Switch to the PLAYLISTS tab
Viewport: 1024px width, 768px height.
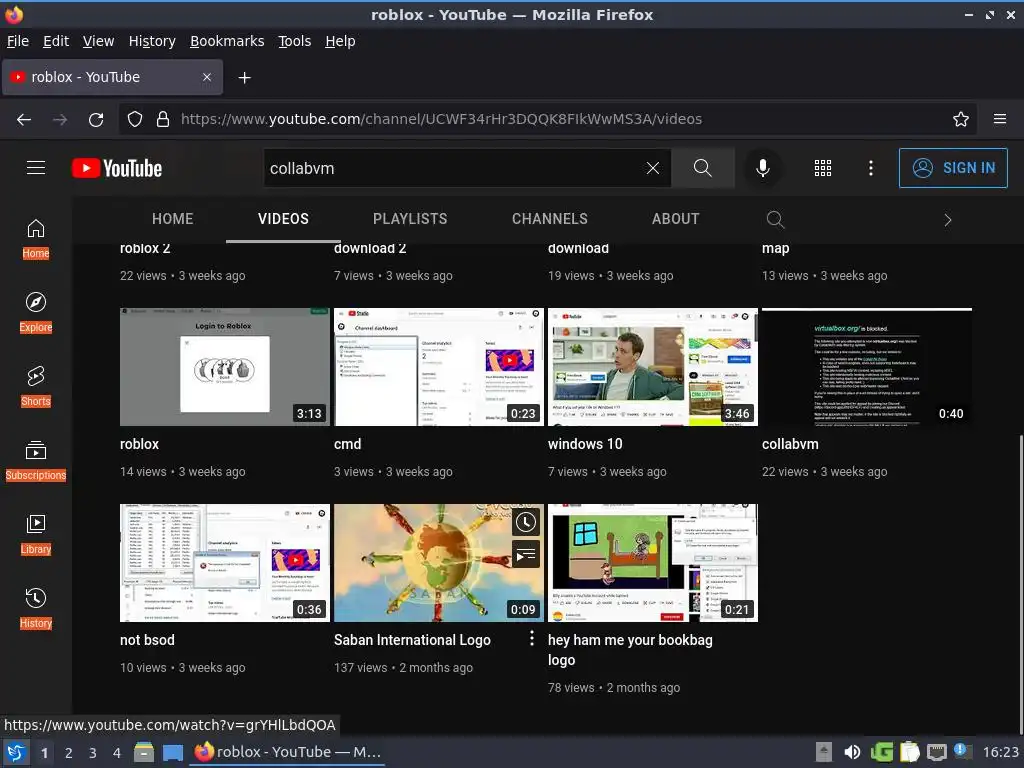click(x=410, y=219)
